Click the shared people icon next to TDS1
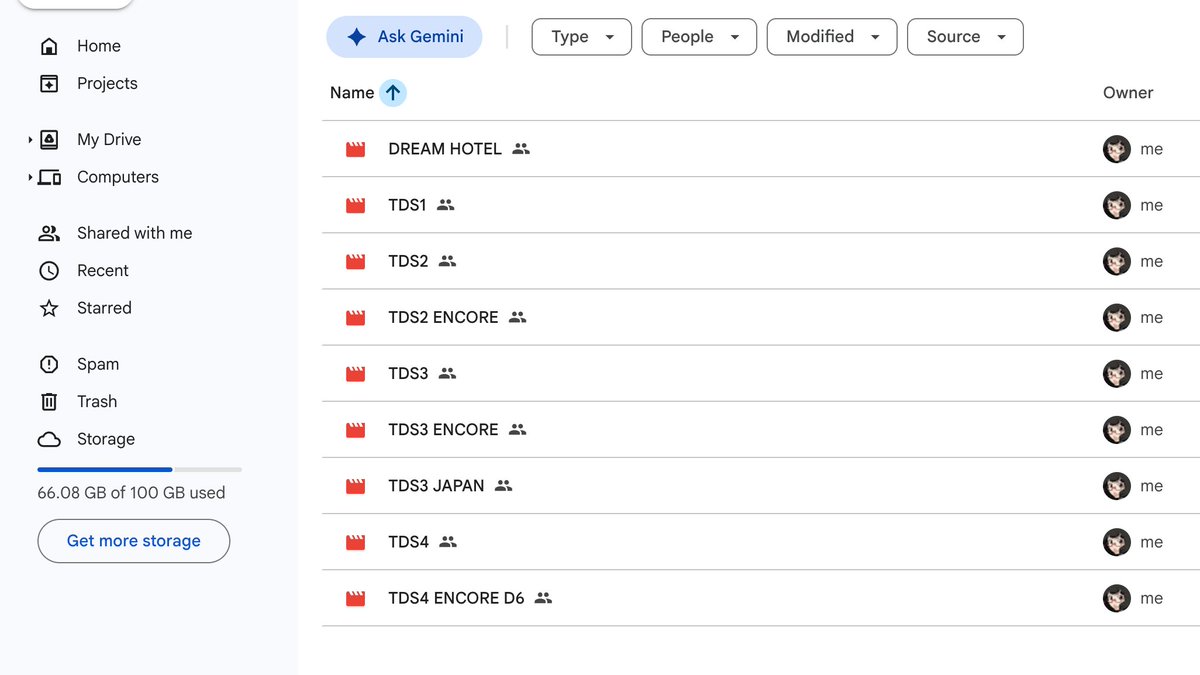Screen dimensions: 1200x675 point(446,205)
